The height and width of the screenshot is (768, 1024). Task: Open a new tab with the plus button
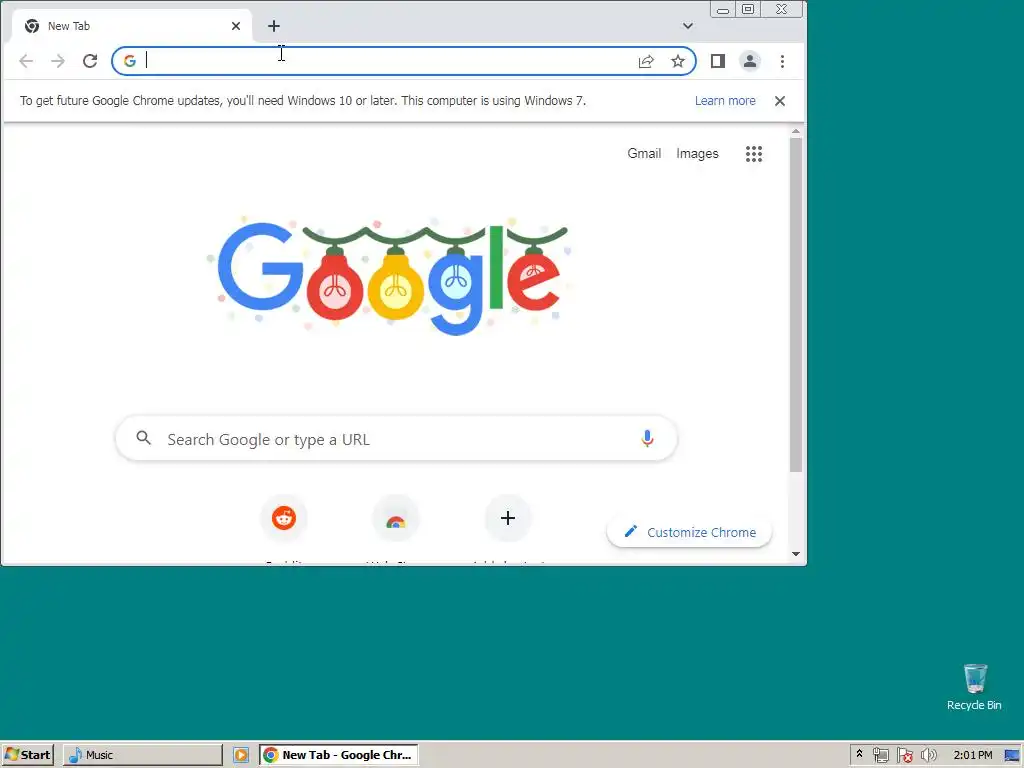pyautogui.click(x=274, y=26)
